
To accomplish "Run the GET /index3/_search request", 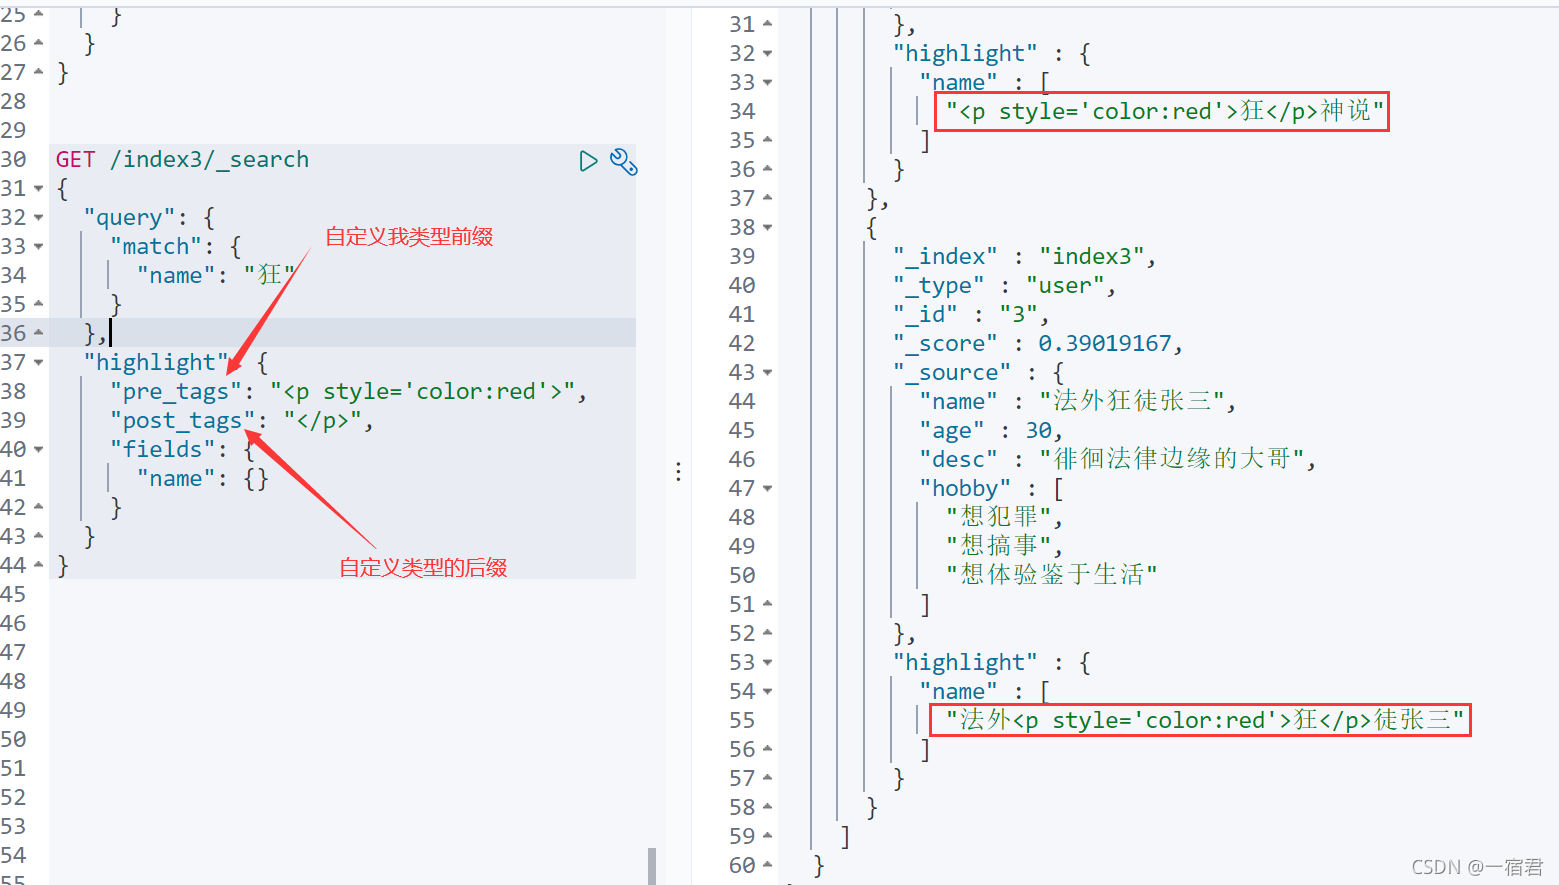I will pyautogui.click(x=588, y=161).
